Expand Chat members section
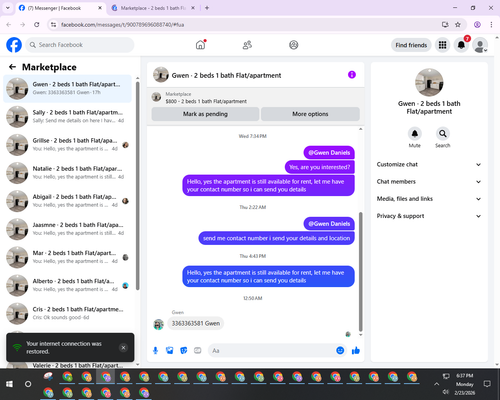The image size is (500, 400). point(429,182)
